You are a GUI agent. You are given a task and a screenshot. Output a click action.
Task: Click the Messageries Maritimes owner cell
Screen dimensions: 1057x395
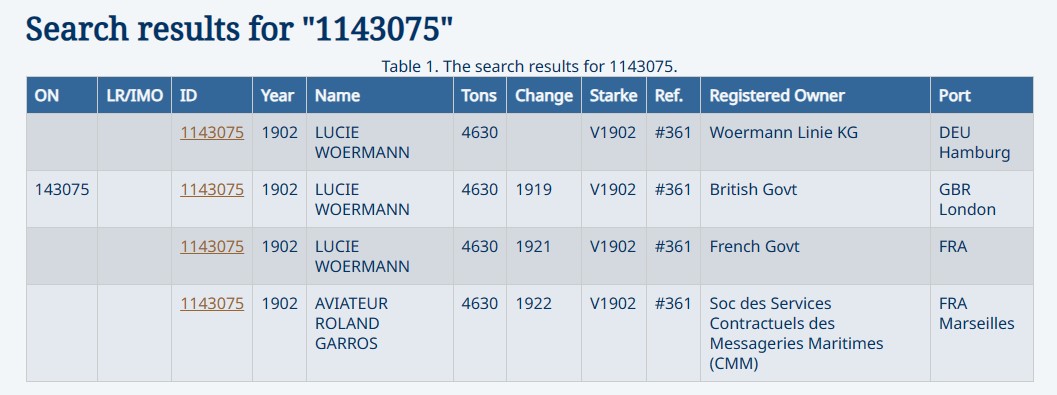816,333
